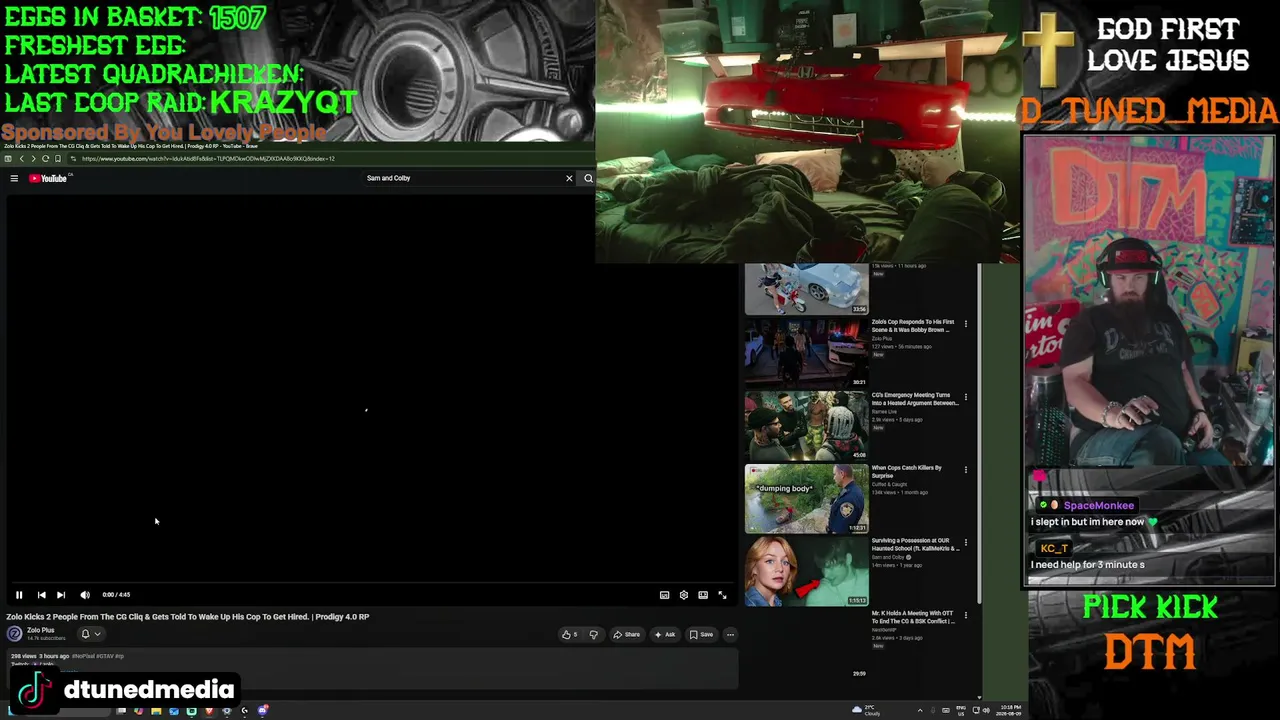The width and height of the screenshot is (1280, 720).
Task: Open the taskbar volume icon
Action: pos(986,710)
